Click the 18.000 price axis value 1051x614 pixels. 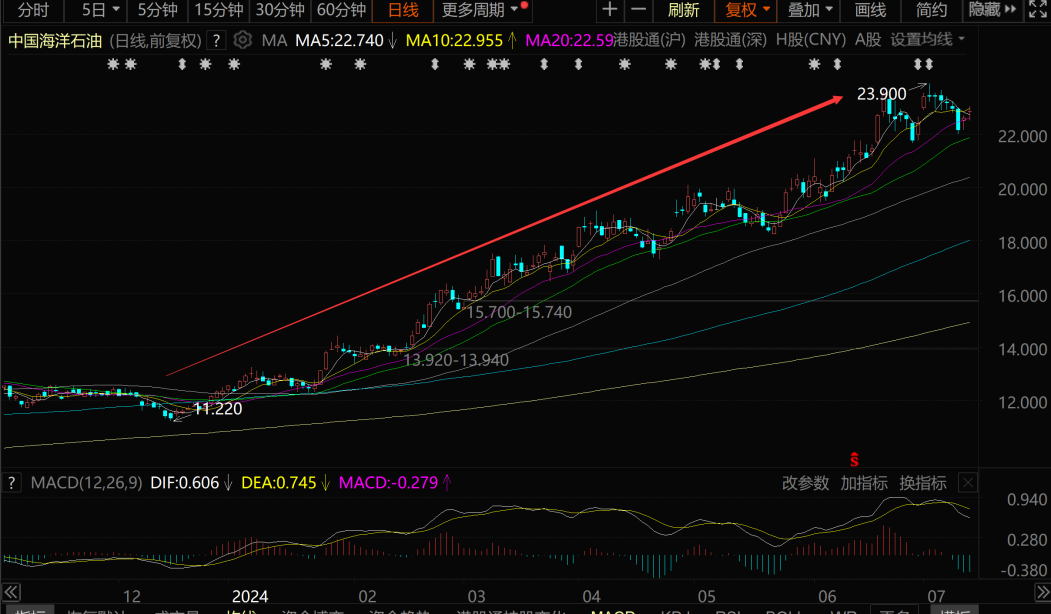[1022, 243]
